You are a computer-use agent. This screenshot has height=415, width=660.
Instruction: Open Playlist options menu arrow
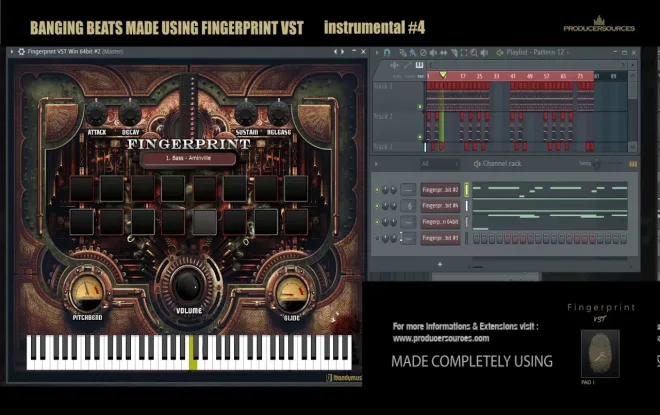tap(377, 53)
